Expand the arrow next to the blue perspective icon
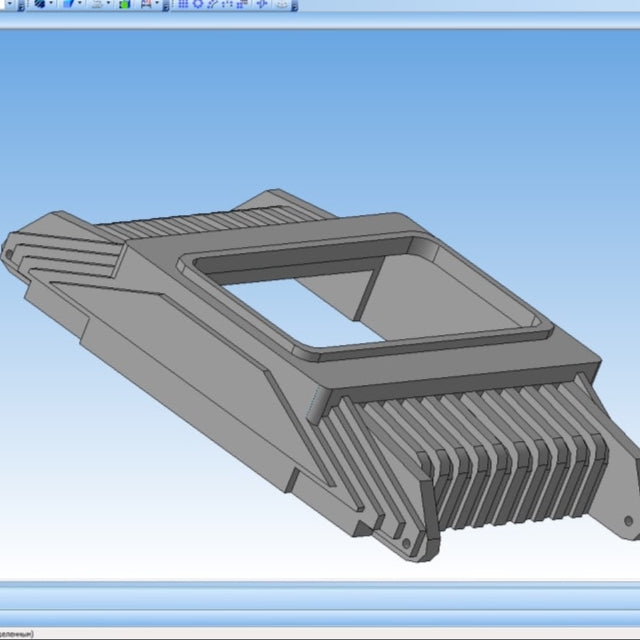 click(79, 4)
